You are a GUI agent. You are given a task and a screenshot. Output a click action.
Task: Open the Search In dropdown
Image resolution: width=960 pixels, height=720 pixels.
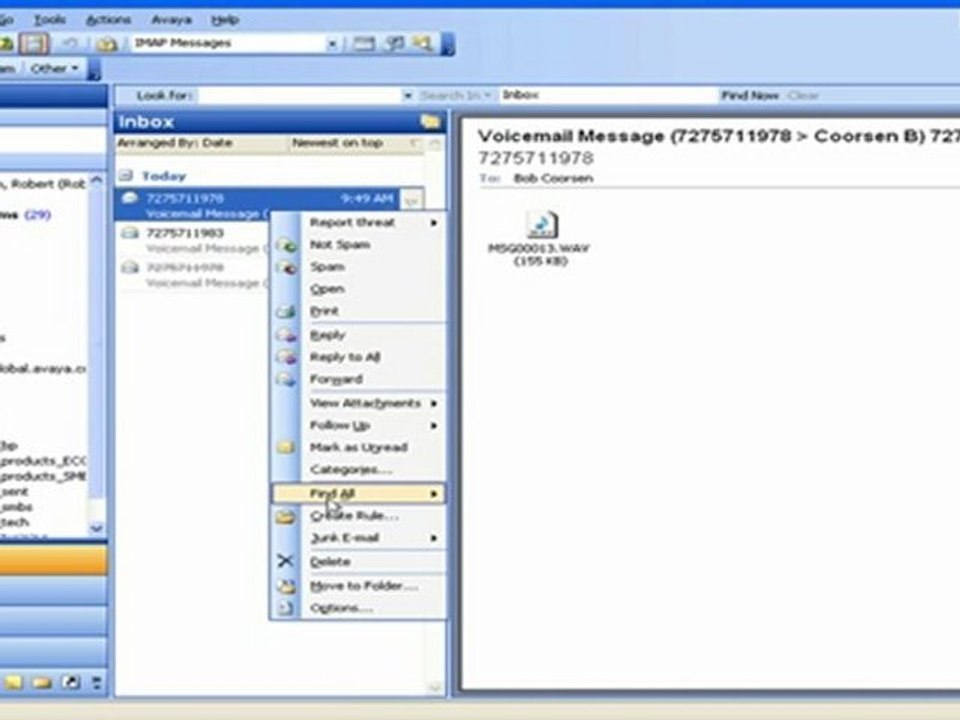pos(456,96)
